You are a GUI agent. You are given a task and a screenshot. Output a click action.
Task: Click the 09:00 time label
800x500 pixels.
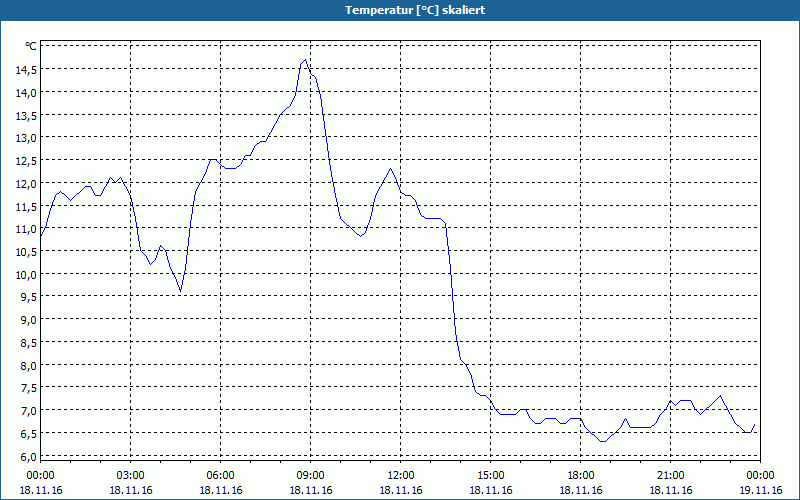(311, 476)
